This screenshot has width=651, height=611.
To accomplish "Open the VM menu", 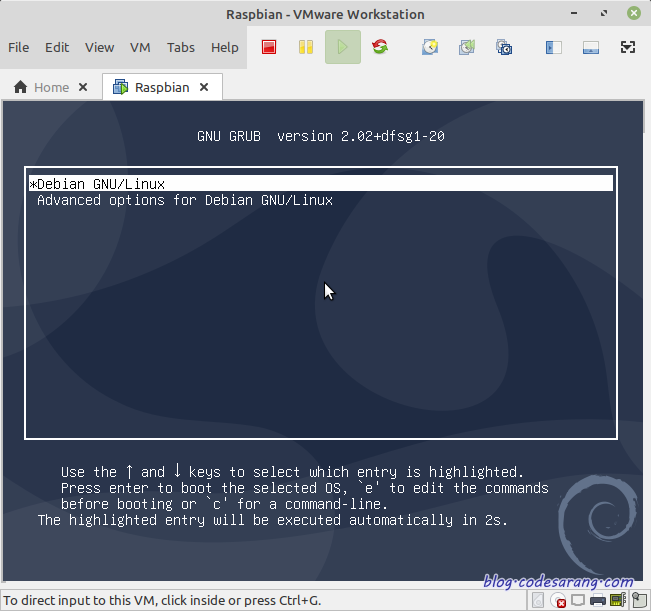I will (140, 47).
